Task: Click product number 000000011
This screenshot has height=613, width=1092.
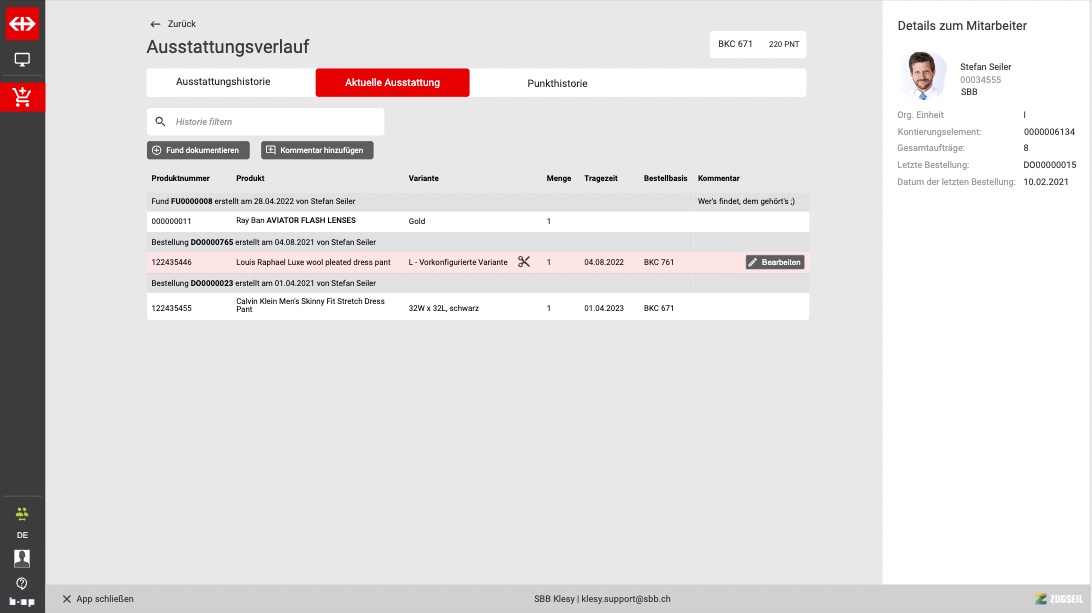Action: [171, 221]
